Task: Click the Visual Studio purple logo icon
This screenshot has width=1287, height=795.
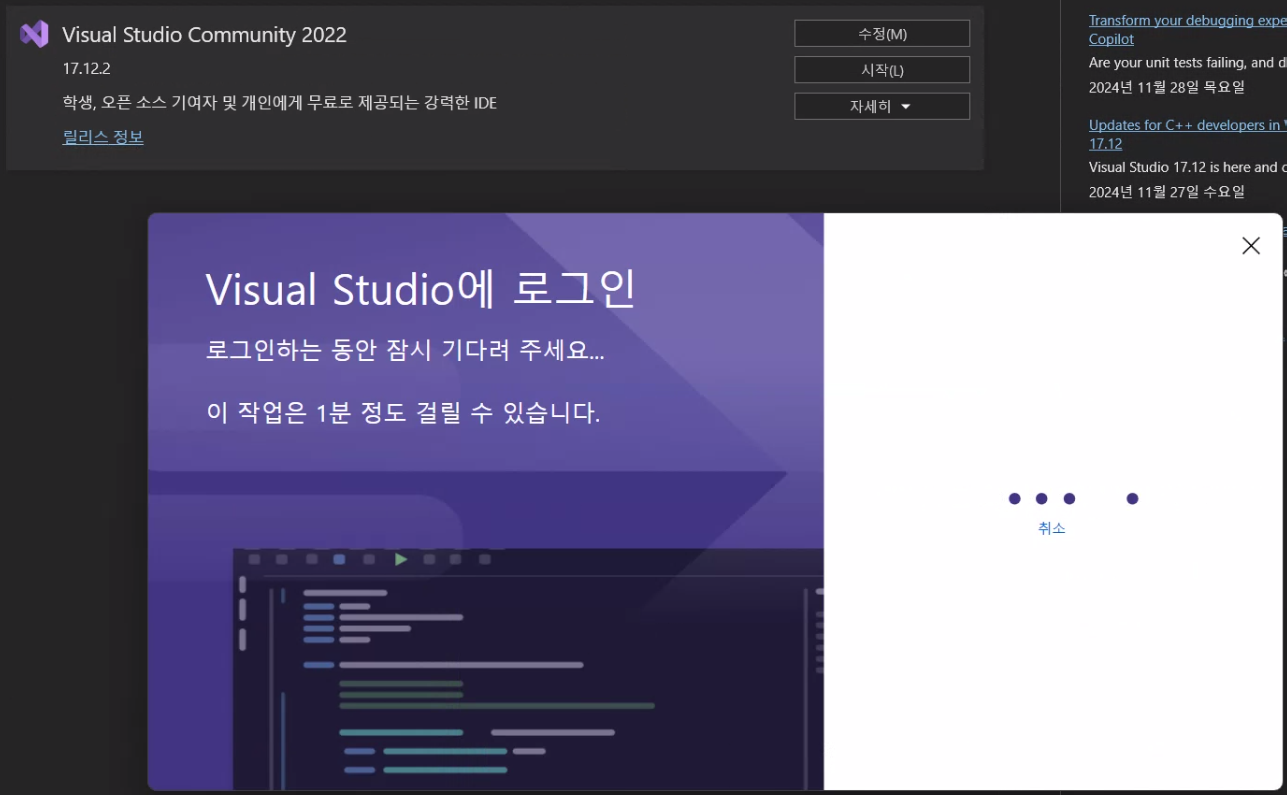Action: tap(34, 34)
